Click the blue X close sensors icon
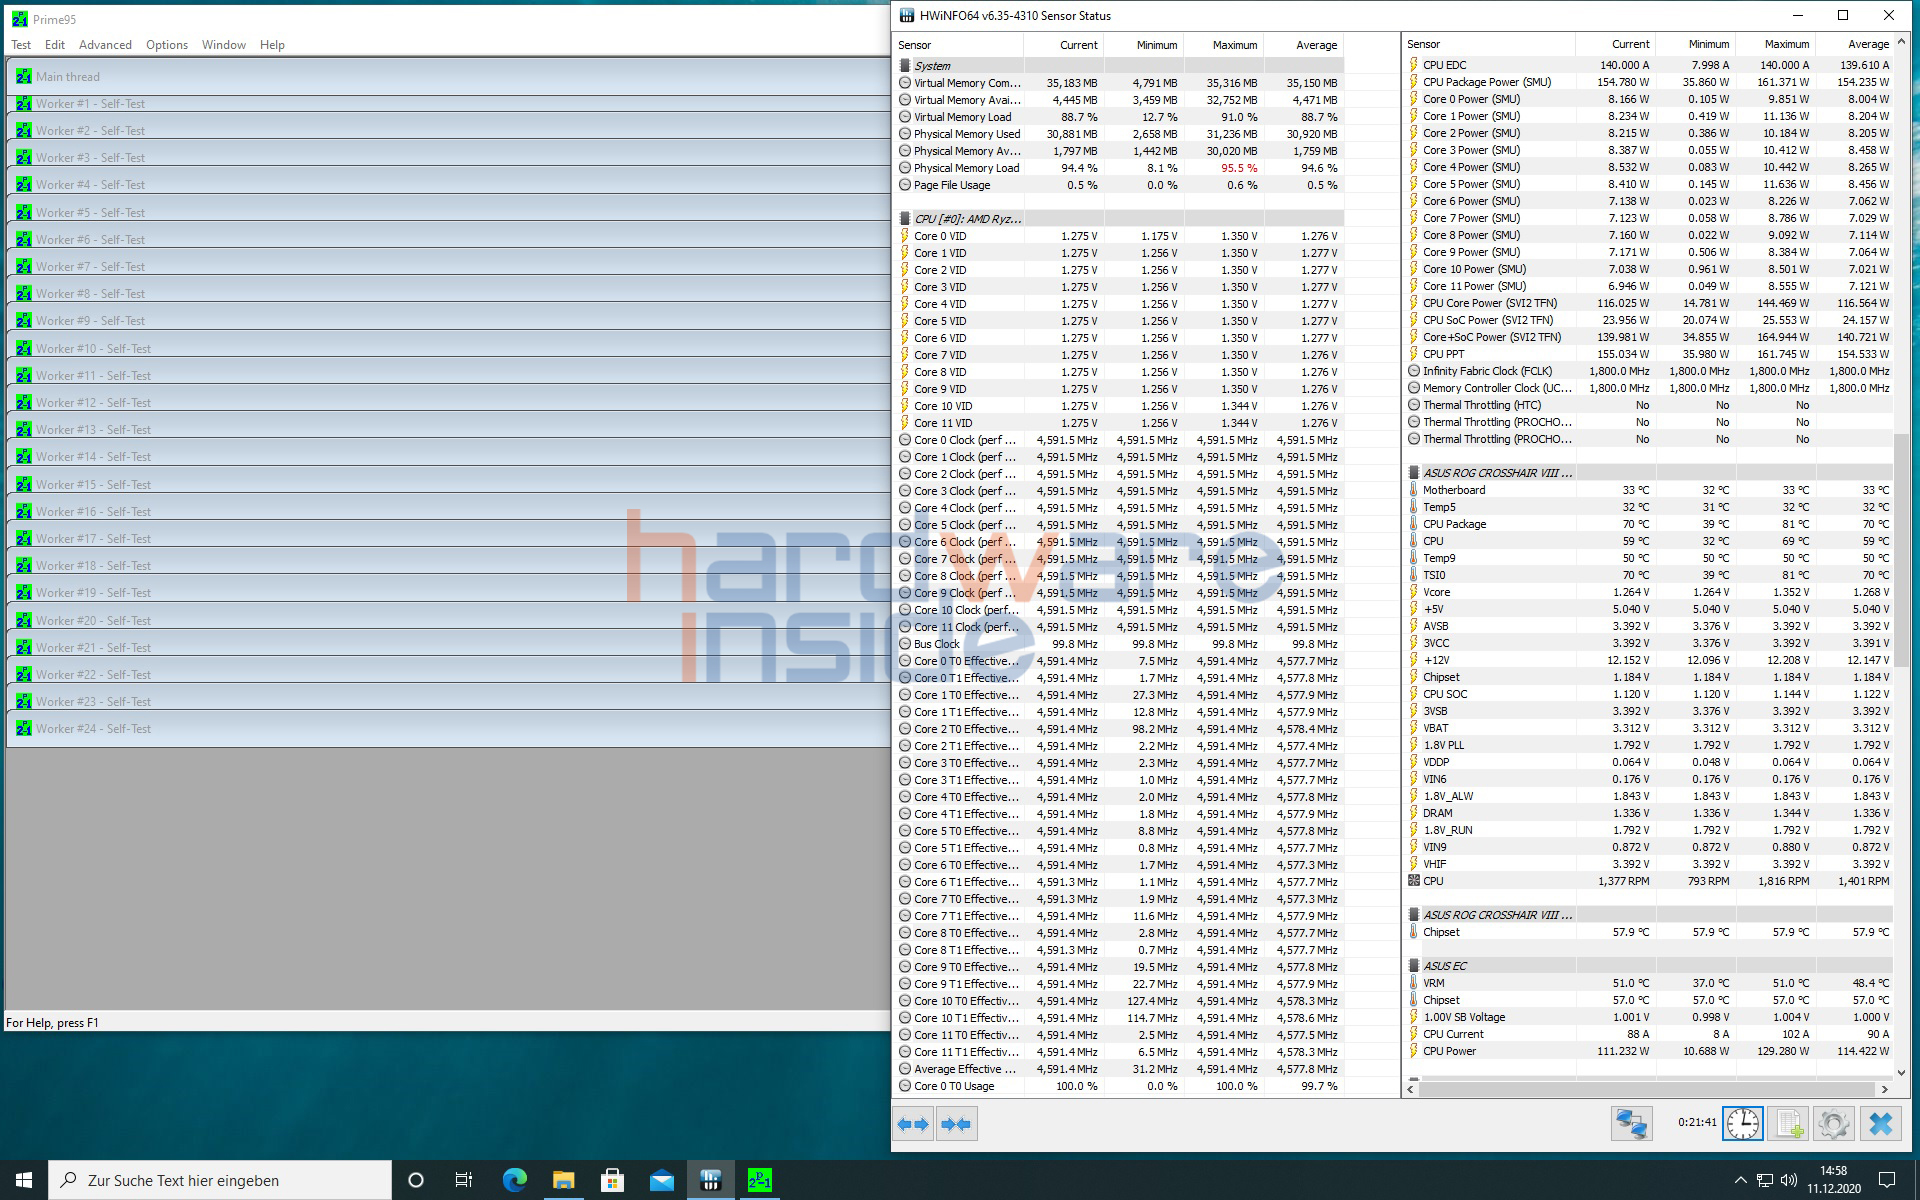This screenshot has width=1920, height=1200. [x=1880, y=1124]
